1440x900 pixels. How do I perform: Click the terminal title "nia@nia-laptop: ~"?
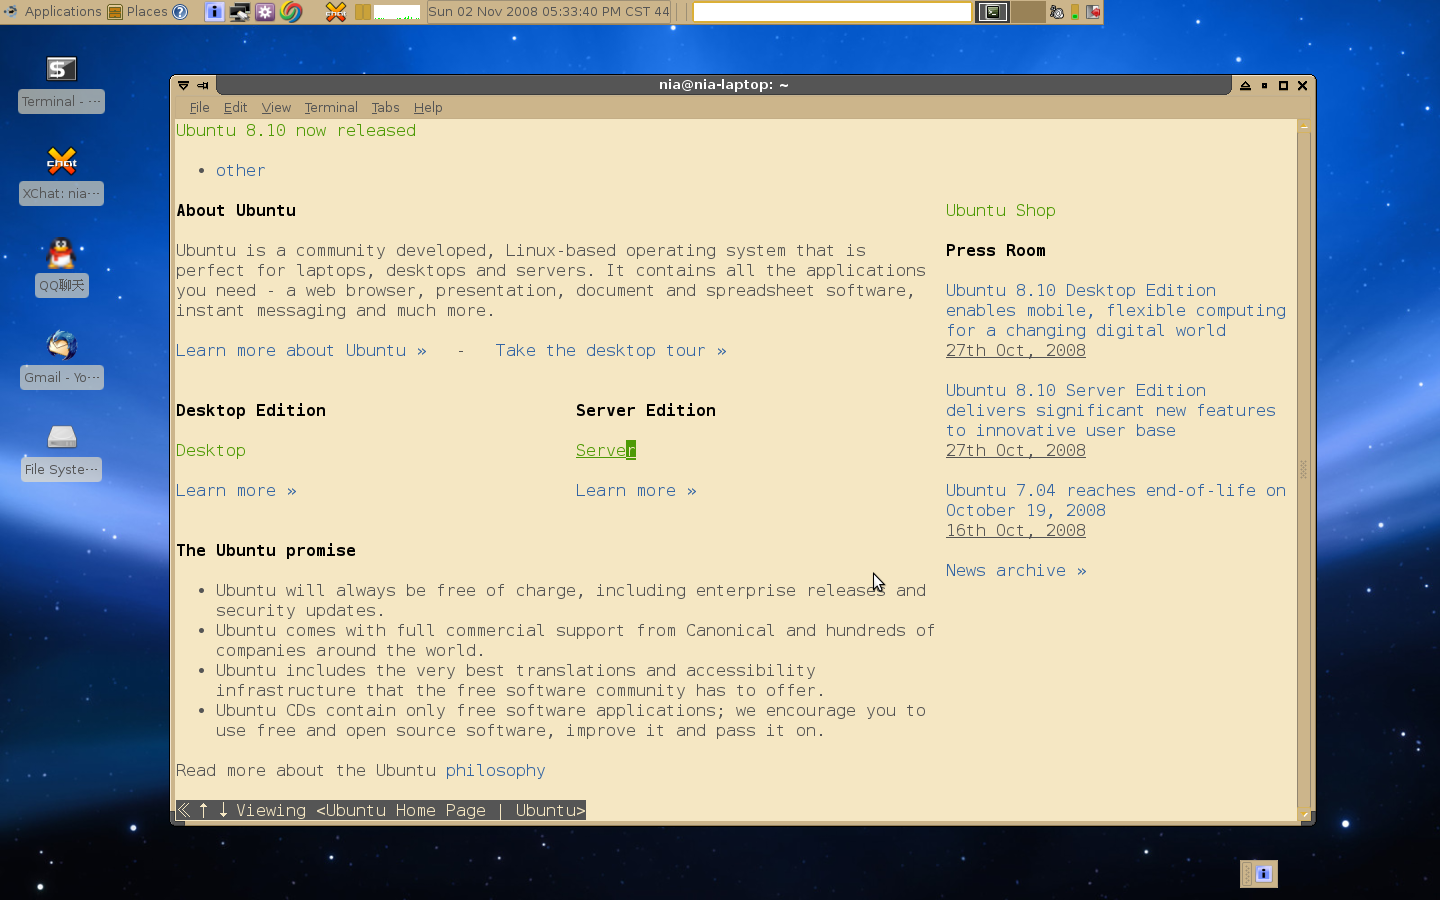(x=723, y=85)
